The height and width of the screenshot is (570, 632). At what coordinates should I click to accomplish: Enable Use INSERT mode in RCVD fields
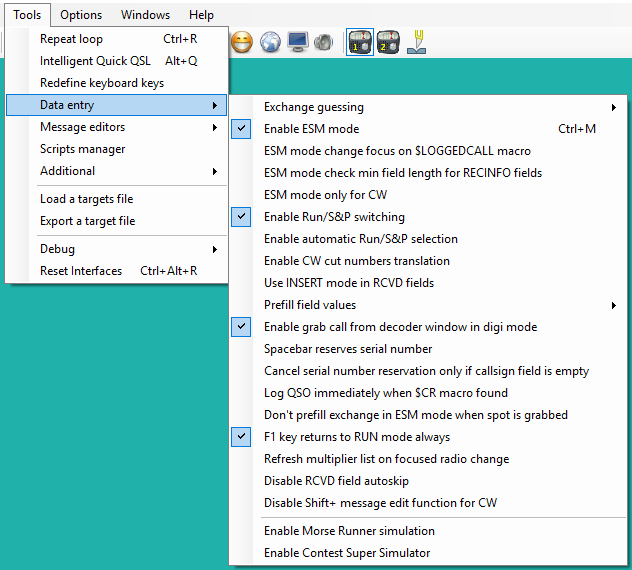(428, 283)
